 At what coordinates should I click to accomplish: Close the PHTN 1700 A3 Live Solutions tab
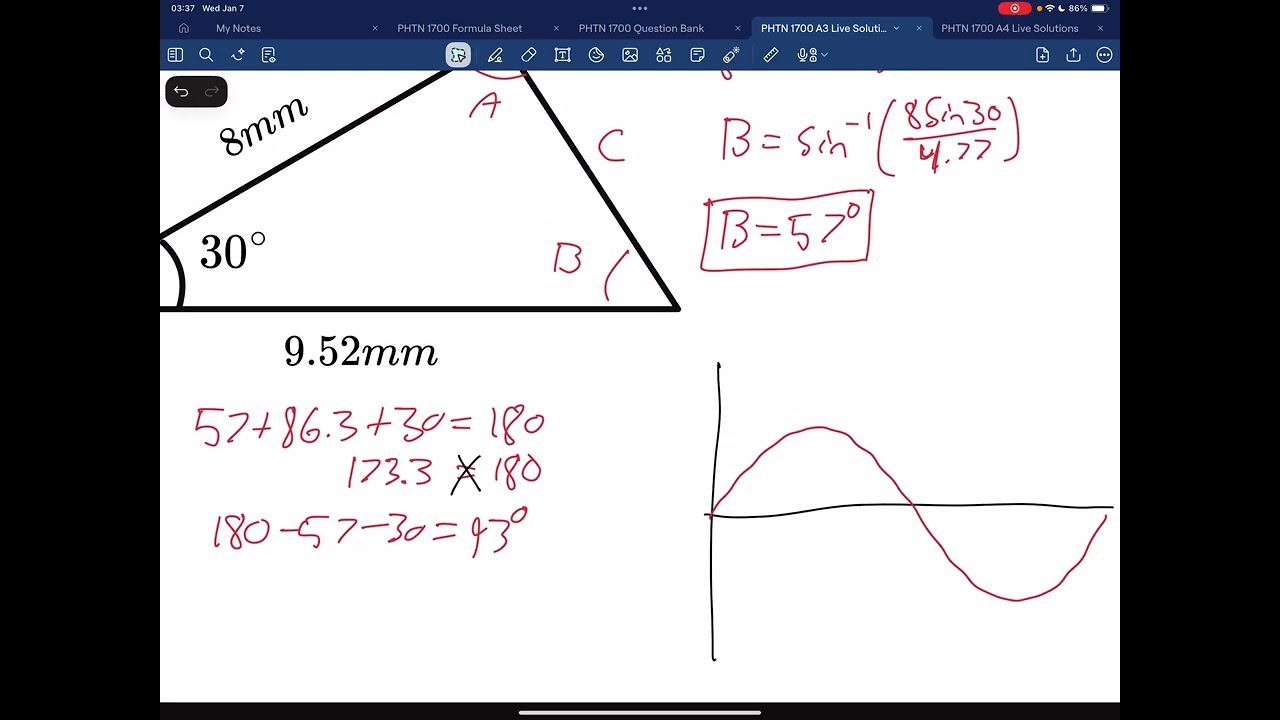point(919,28)
